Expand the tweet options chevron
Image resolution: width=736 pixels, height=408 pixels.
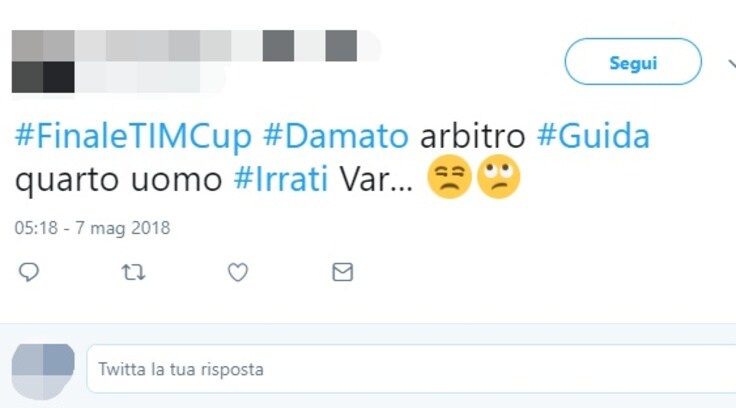732,63
